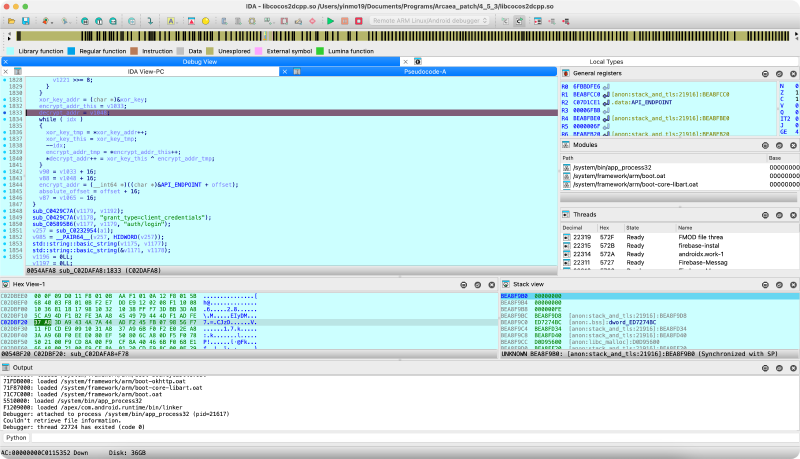Screen dimensions: 800x459
Task: Toggle breakpoint dot at pseudocode line 1831
Action: 5,101
